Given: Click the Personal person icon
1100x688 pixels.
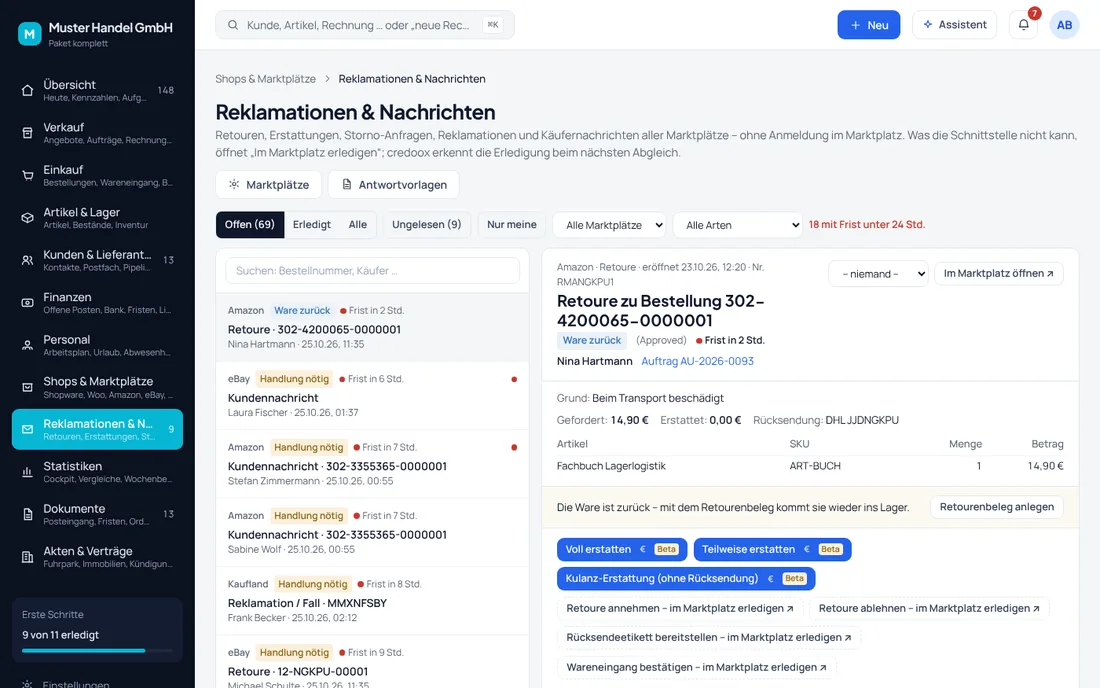Looking at the screenshot, I should [27, 345].
